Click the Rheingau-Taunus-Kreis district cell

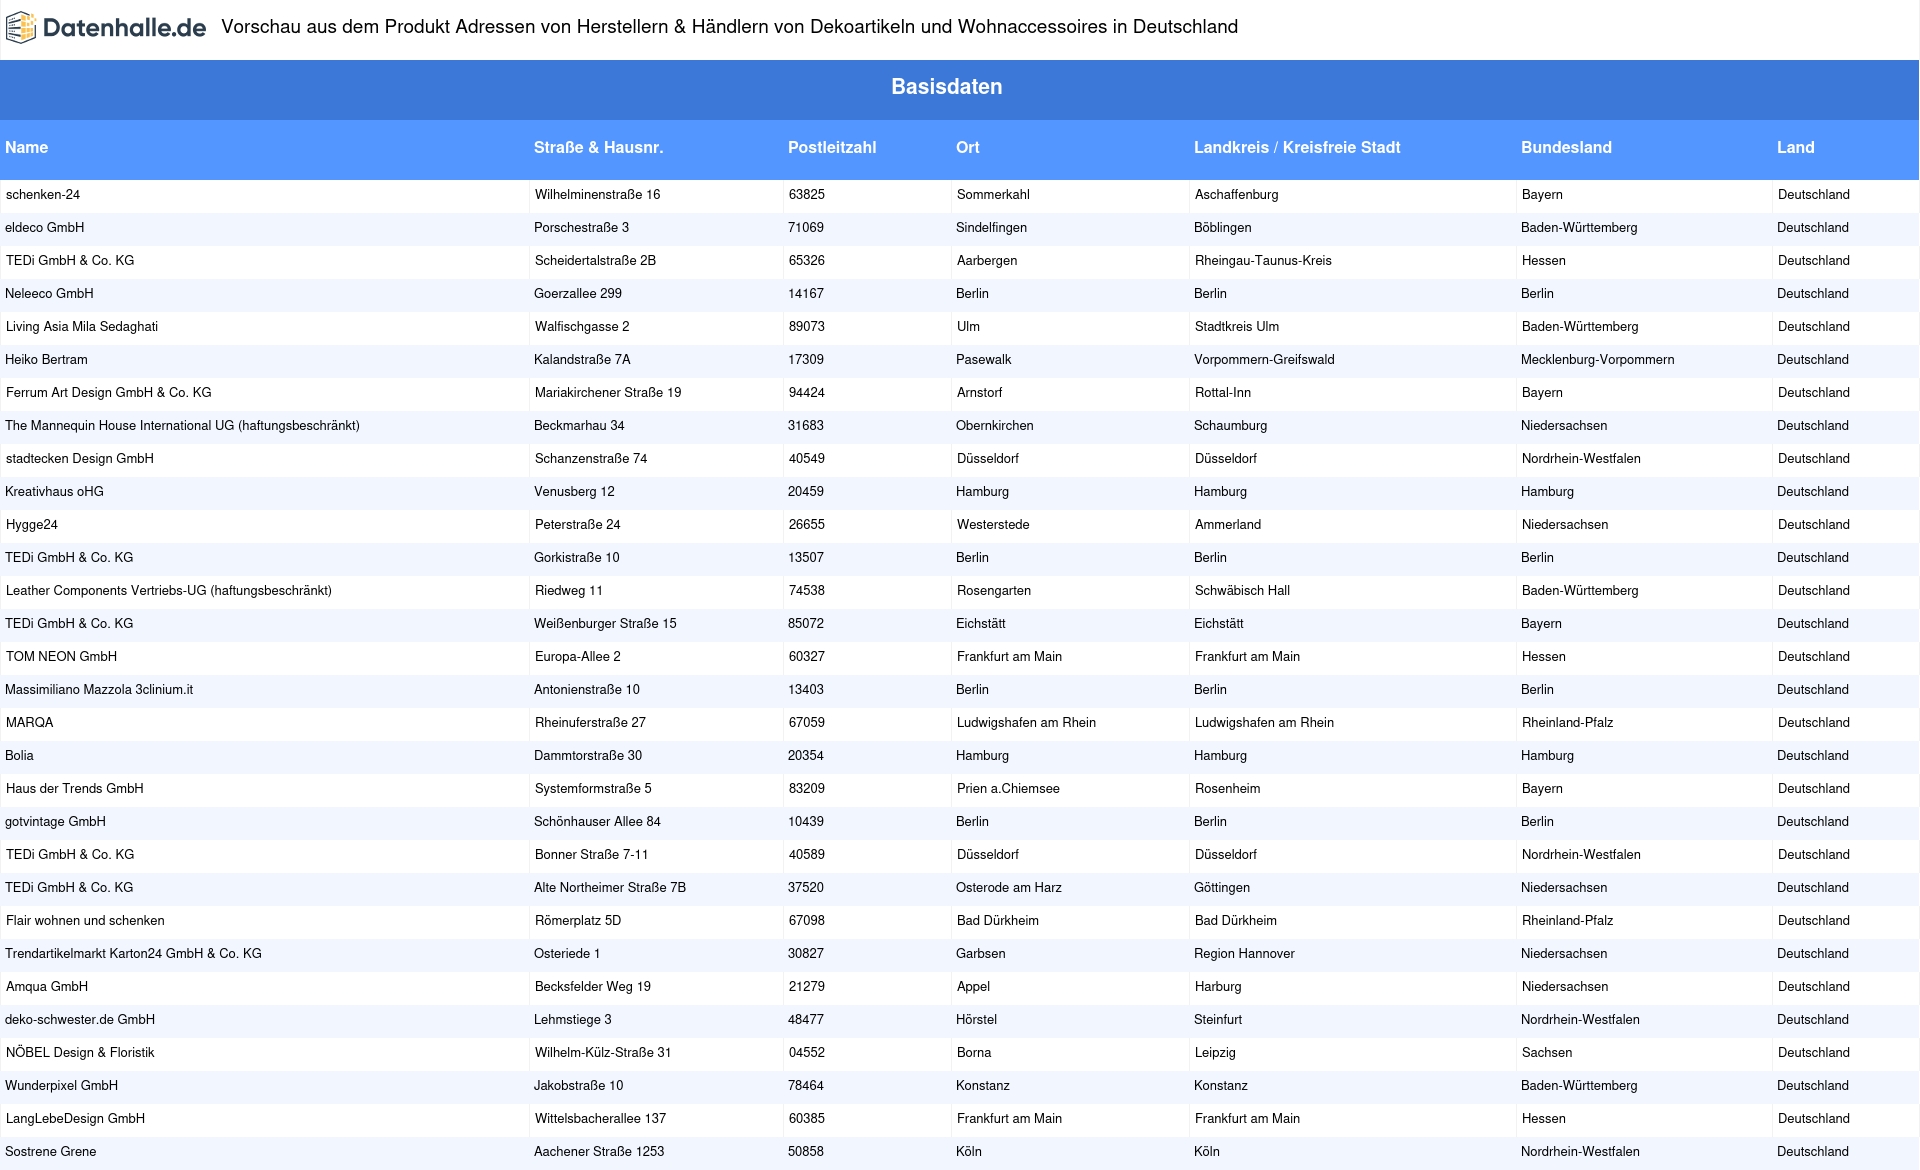(1263, 261)
